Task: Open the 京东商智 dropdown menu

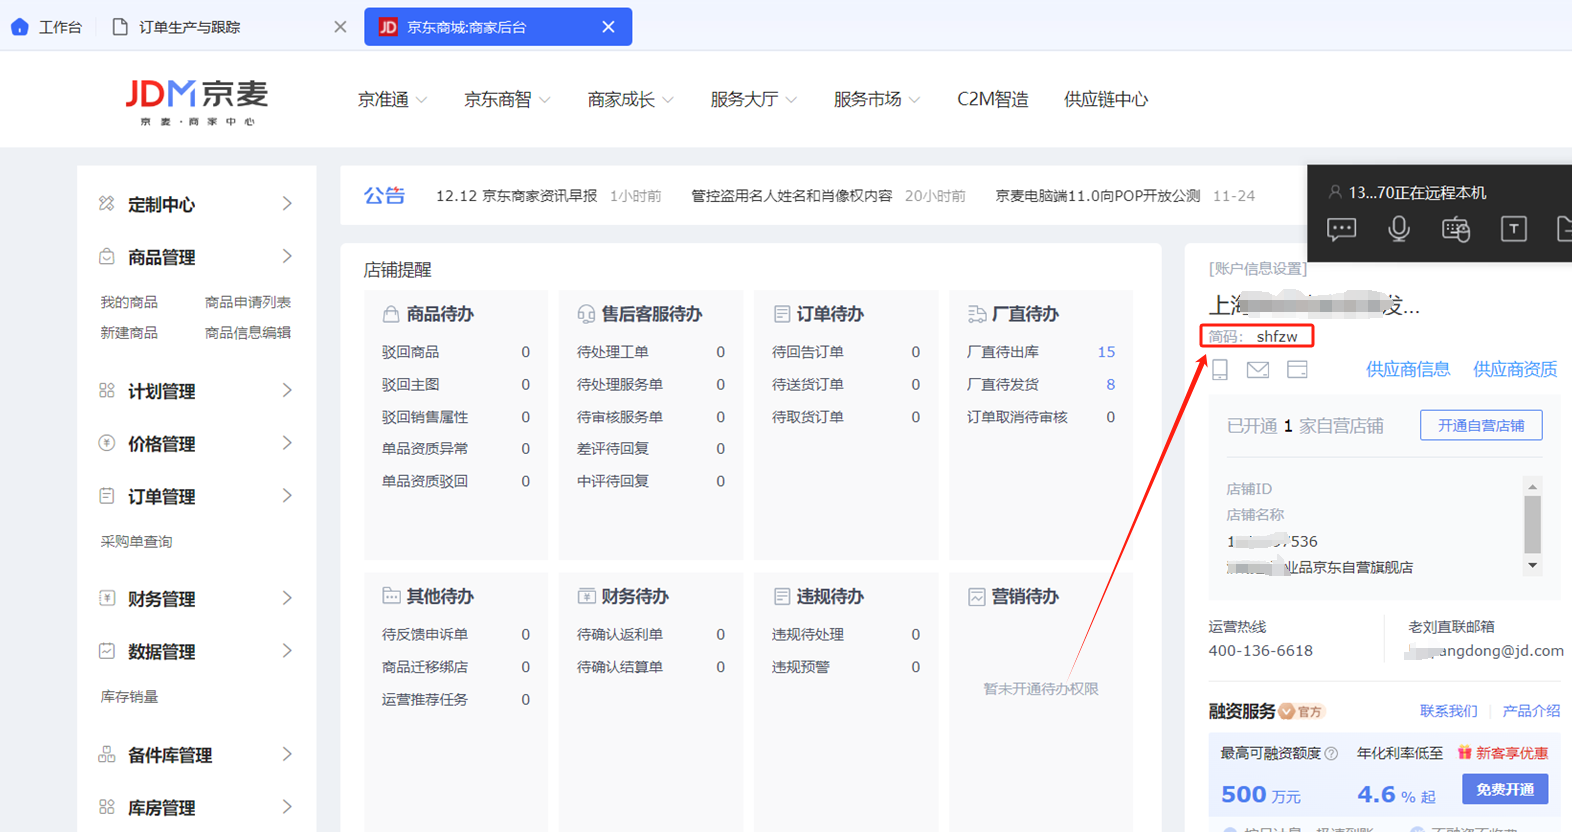Action: tap(507, 99)
